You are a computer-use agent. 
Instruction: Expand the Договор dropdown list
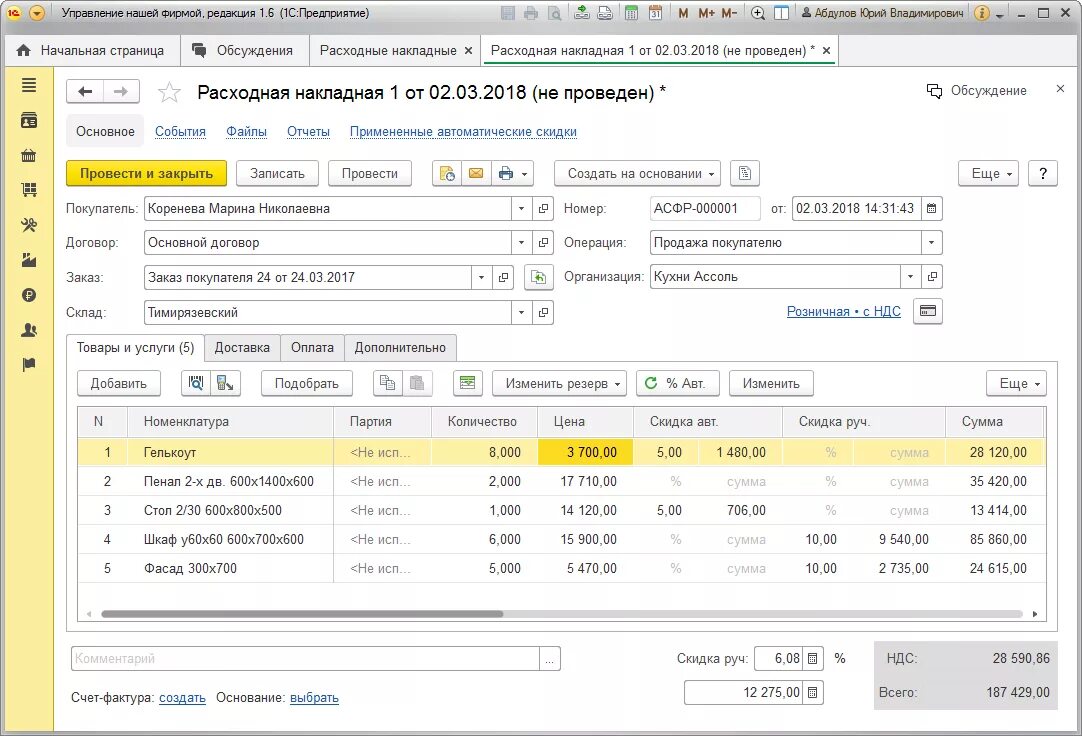522,243
